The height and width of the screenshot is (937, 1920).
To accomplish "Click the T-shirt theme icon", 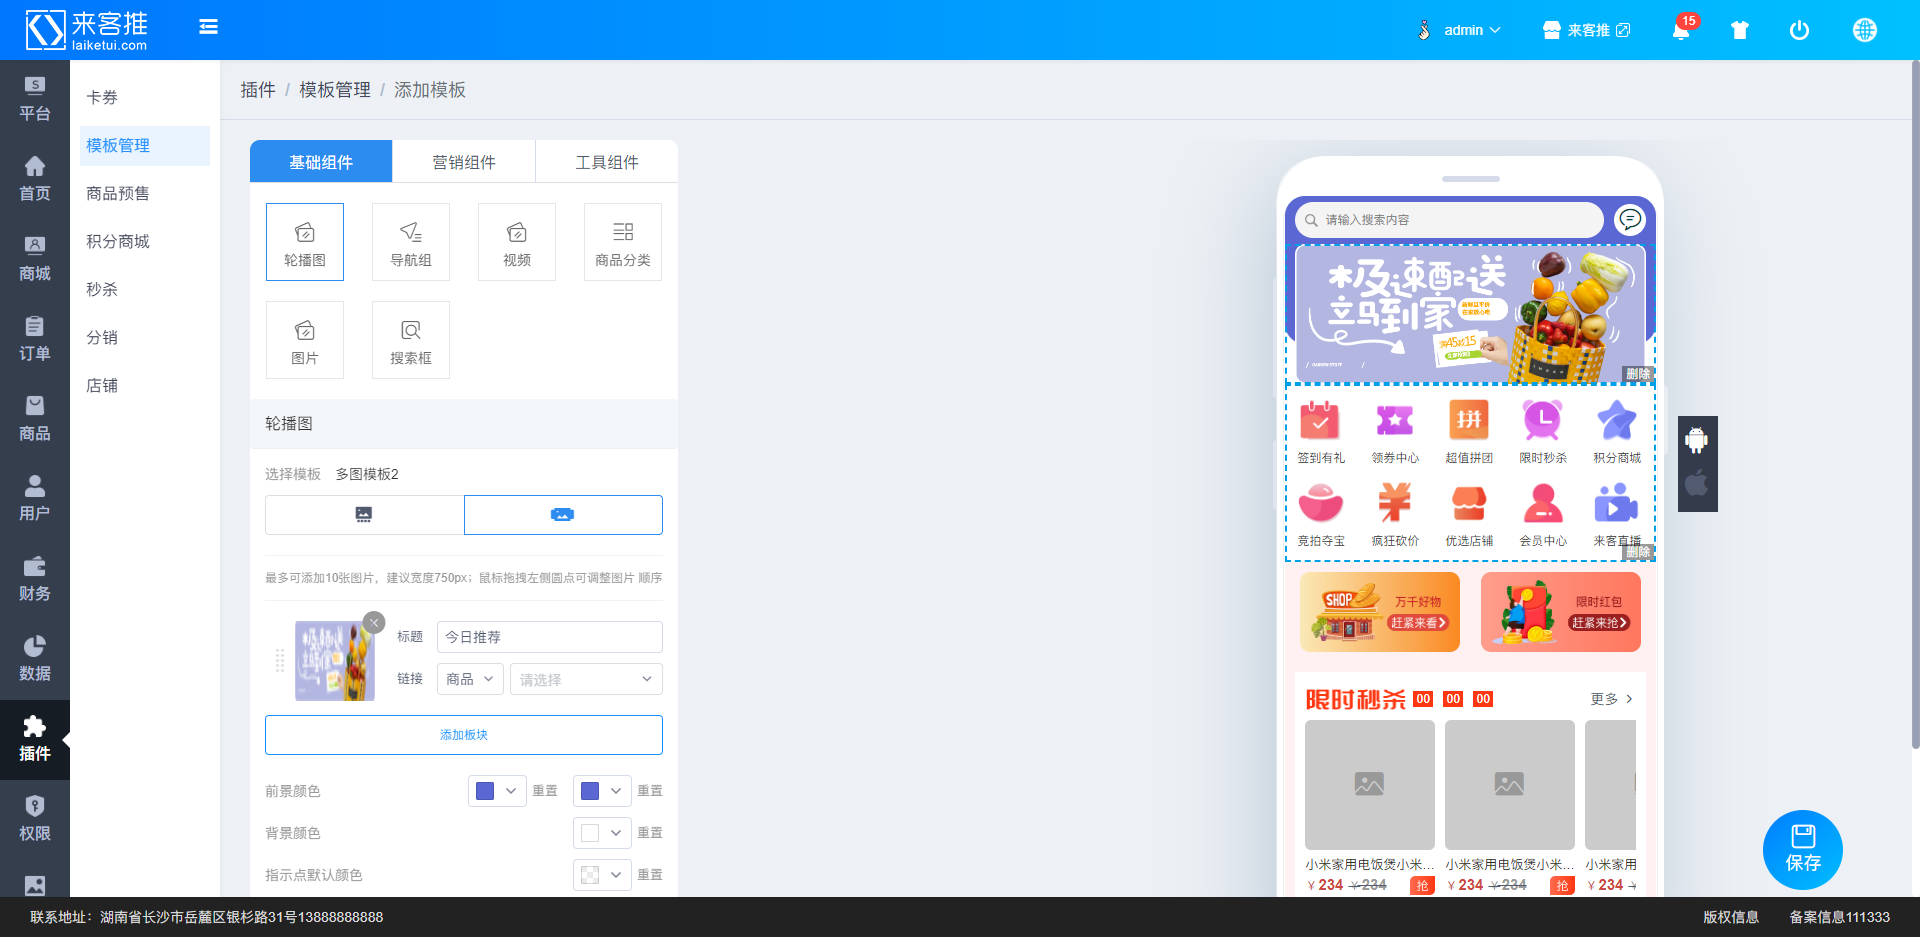I will coord(1740,30).
